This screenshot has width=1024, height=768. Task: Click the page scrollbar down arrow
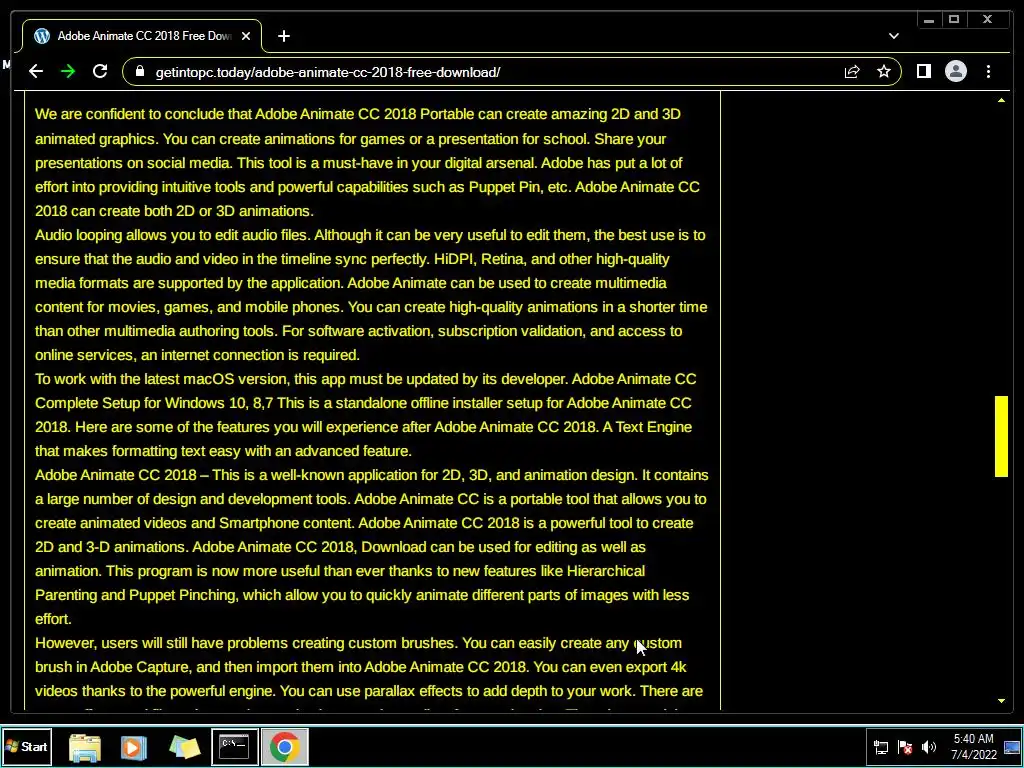coord(1001,701)
